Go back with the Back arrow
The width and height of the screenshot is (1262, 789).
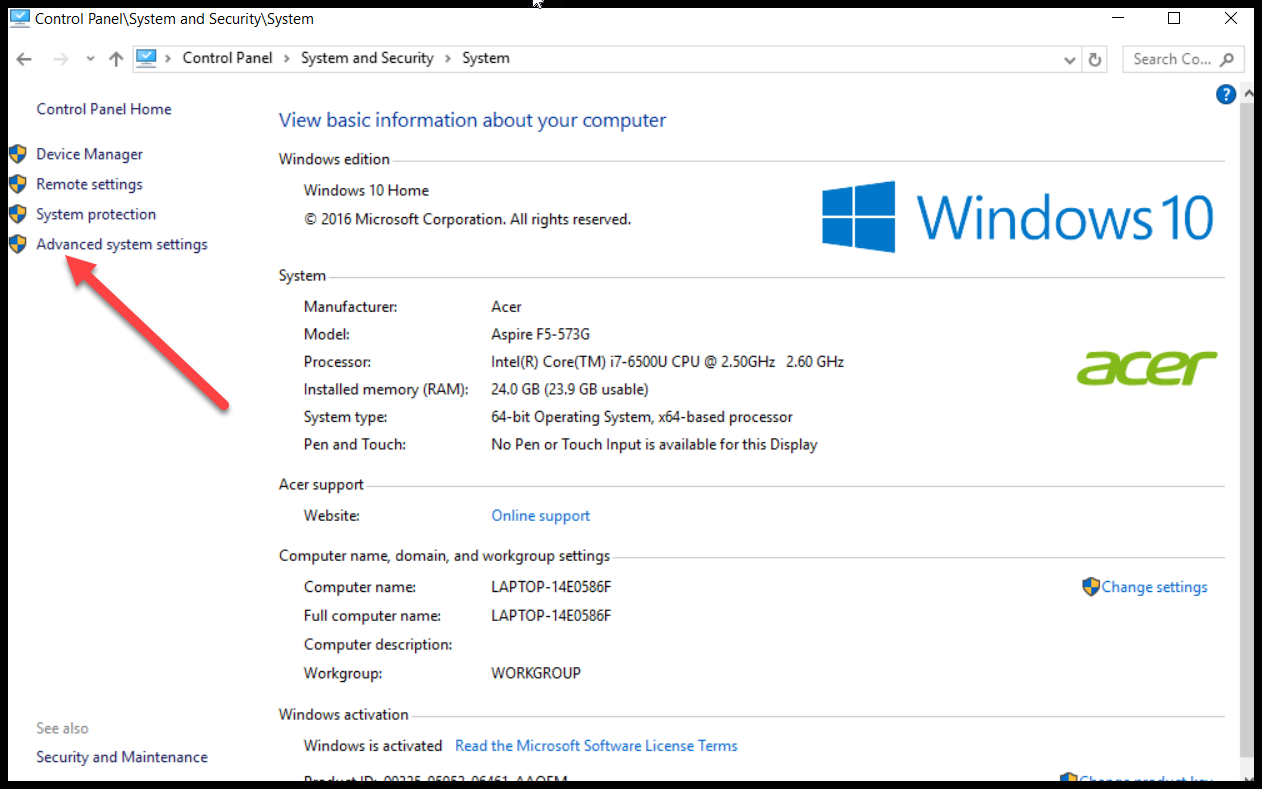tap(24, 59)
